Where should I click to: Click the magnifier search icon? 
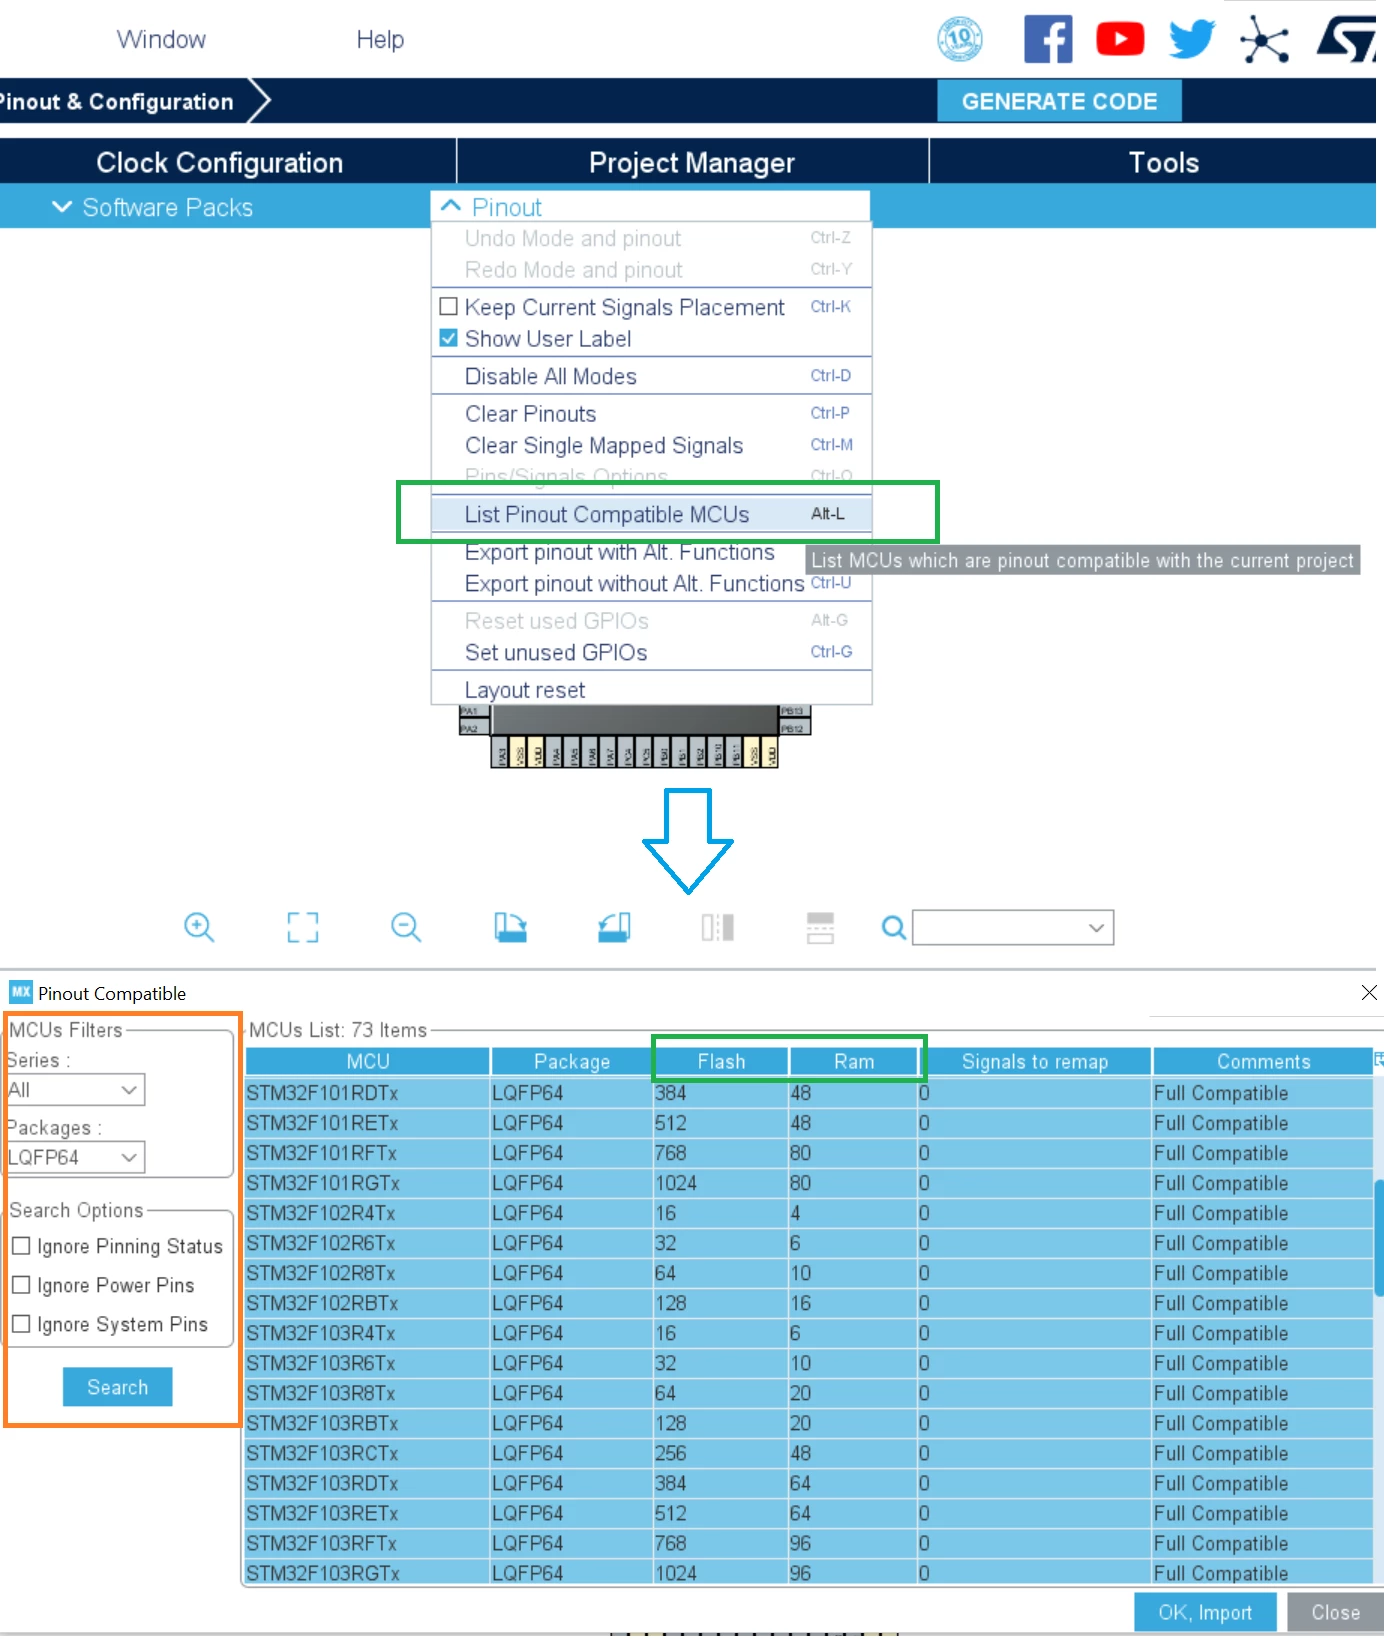point(893,928)
